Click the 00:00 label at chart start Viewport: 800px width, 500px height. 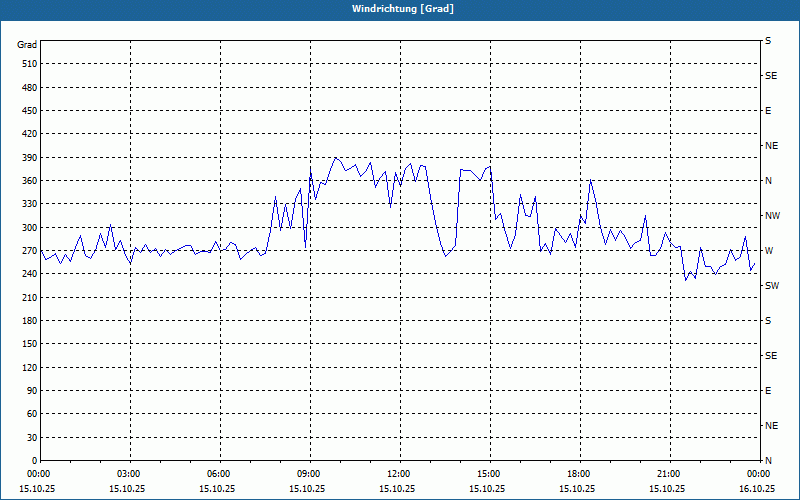[x=38, y=474]
